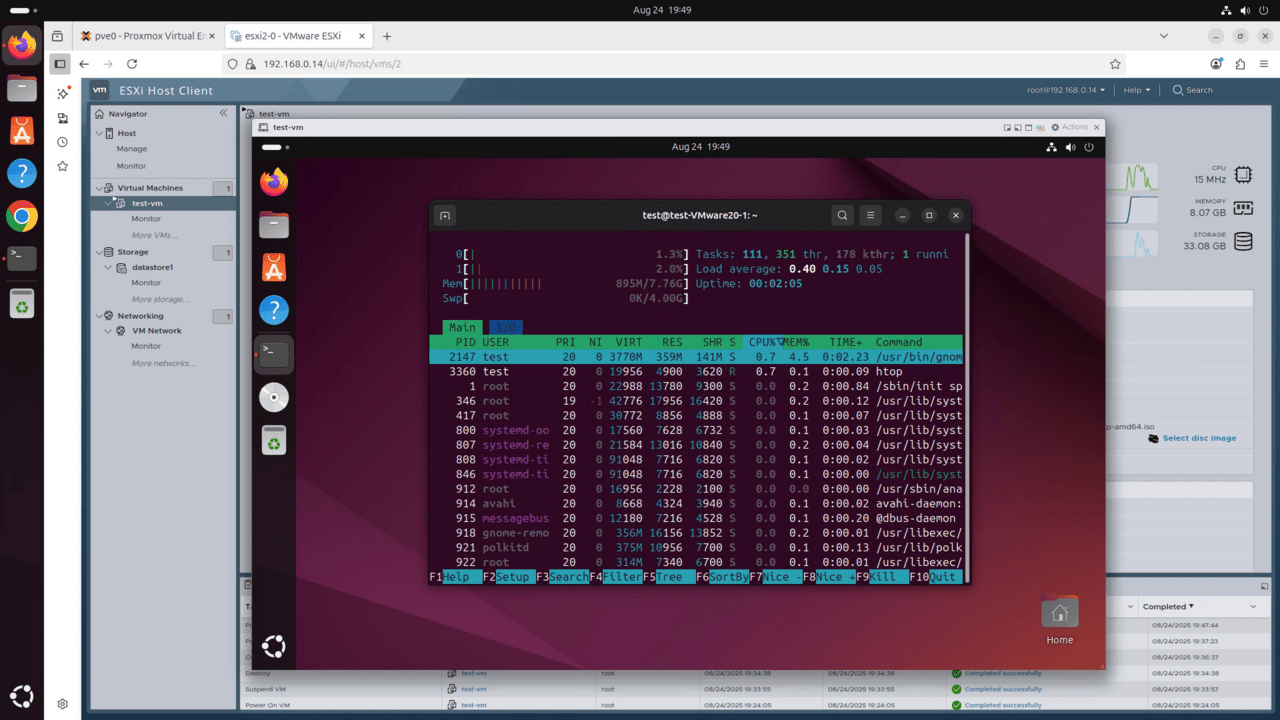1280x720 pixels.
Task: Click the Firefox address bar URL
Action: click(332, 64)
